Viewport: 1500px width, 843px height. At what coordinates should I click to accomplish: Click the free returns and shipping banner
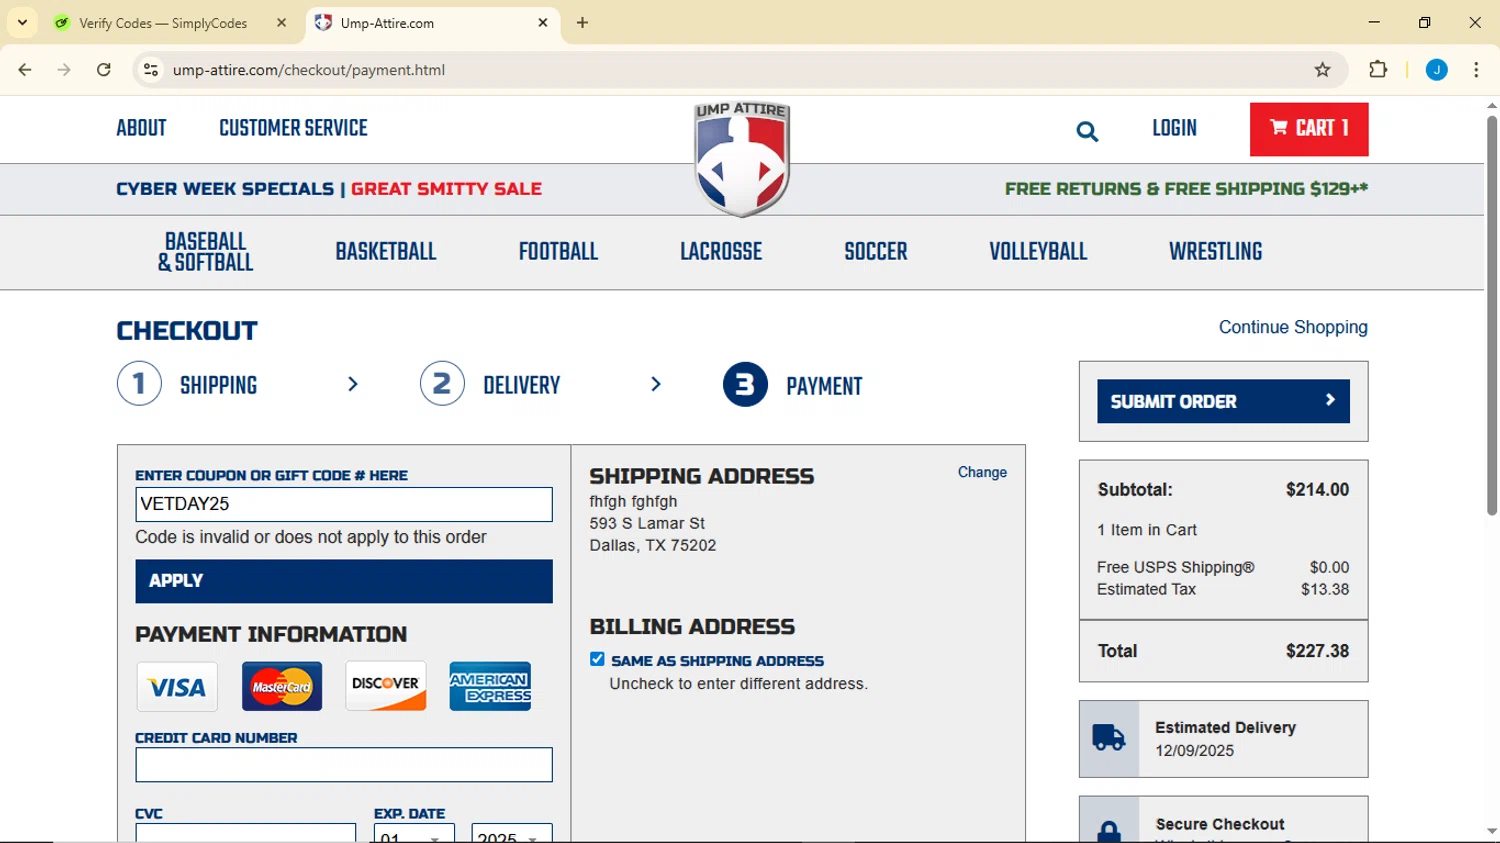tap(1186, 189)
